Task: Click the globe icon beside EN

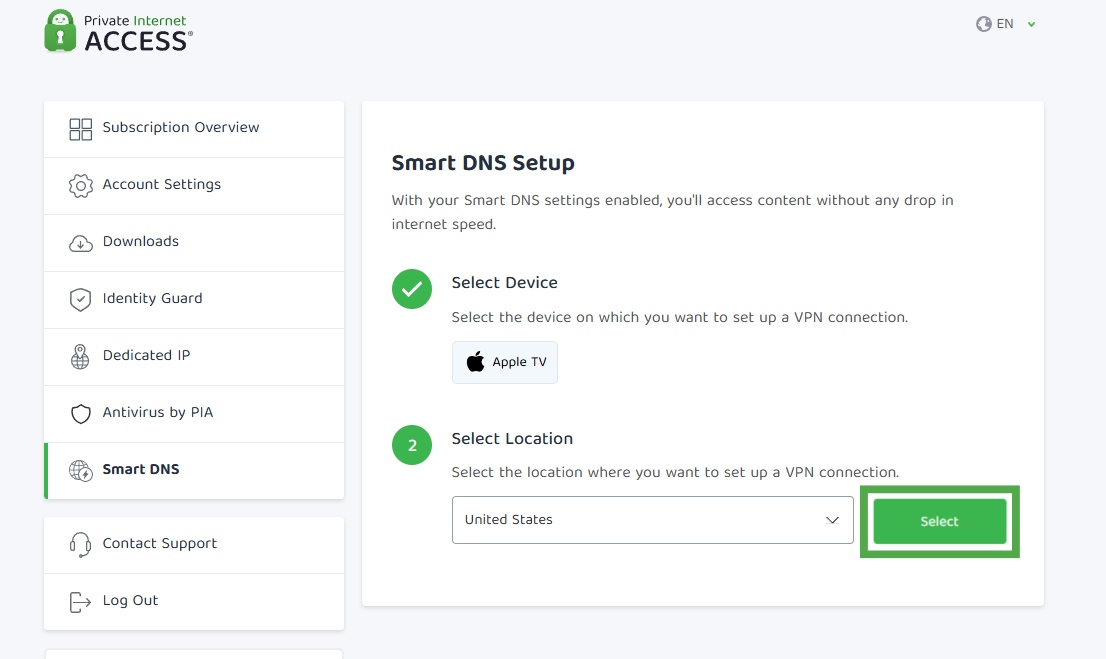Action: (983, 25)
